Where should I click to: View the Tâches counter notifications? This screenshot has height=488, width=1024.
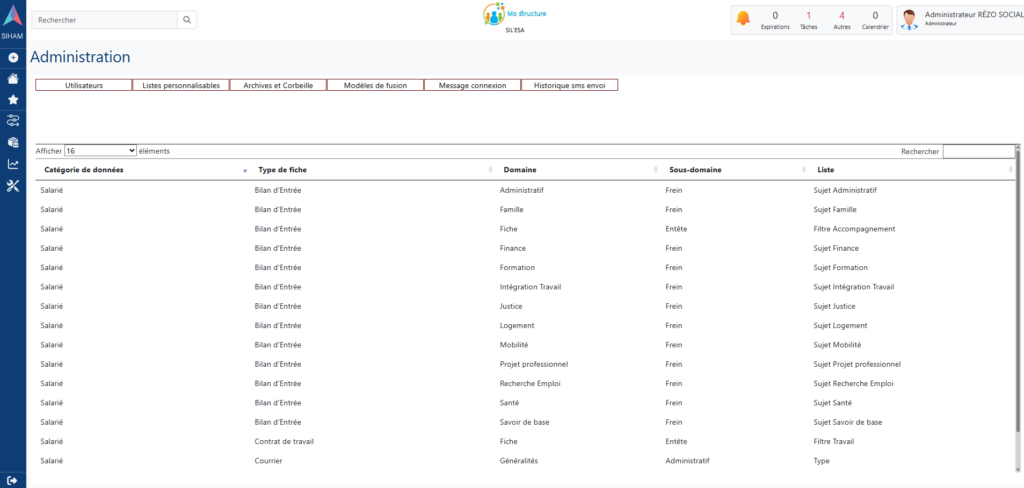coord(808,20)
